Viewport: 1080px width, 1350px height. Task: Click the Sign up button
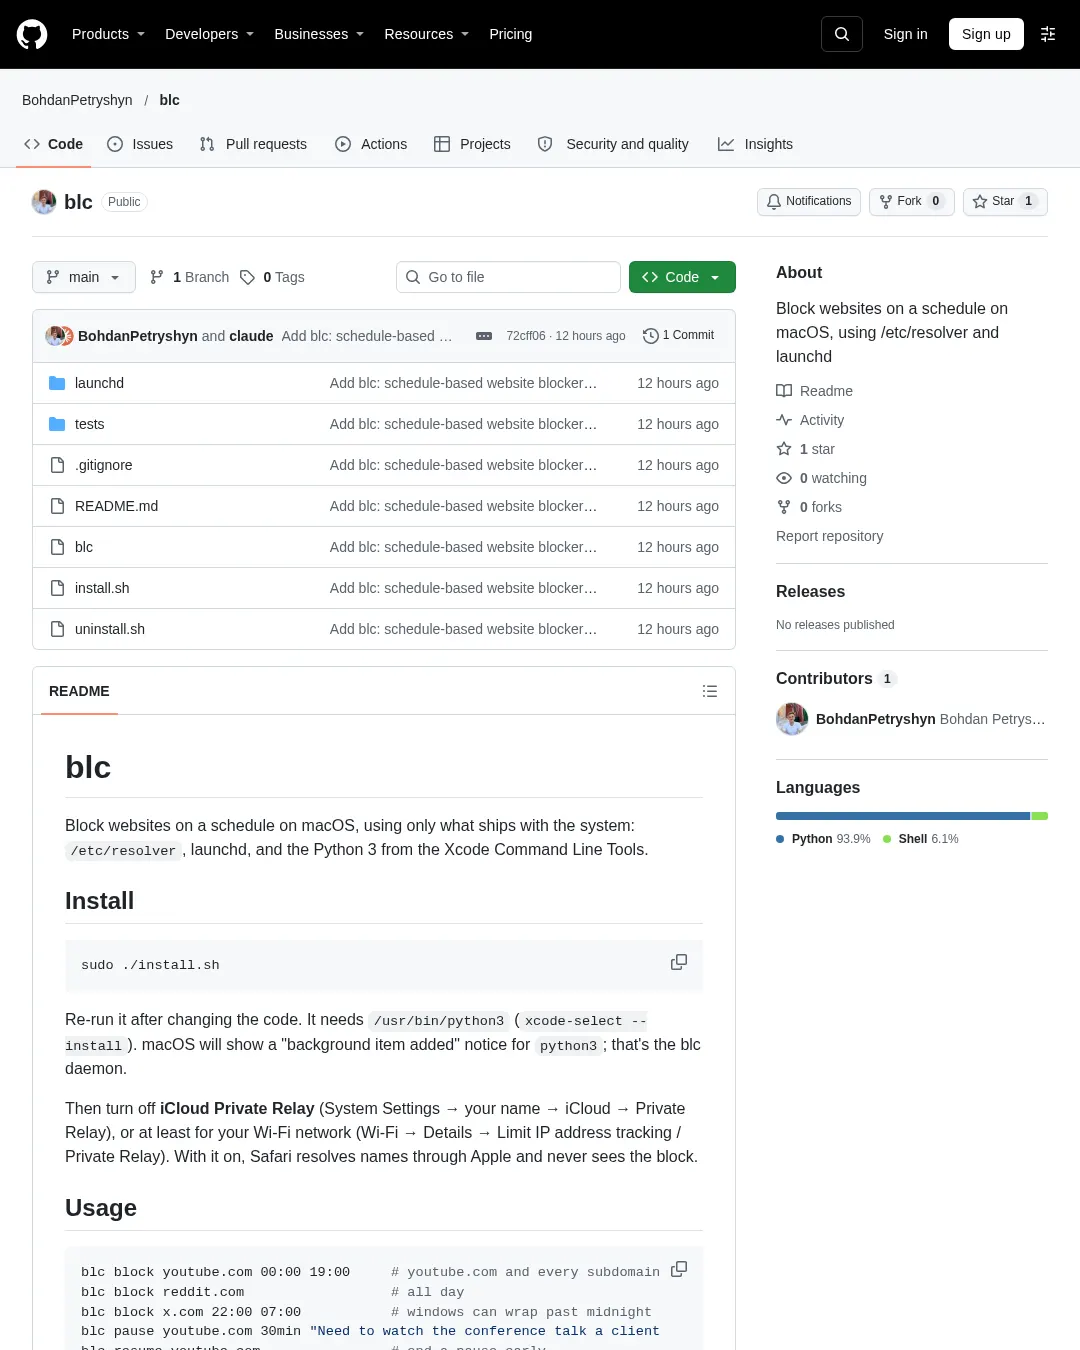[x=986, y=34]
